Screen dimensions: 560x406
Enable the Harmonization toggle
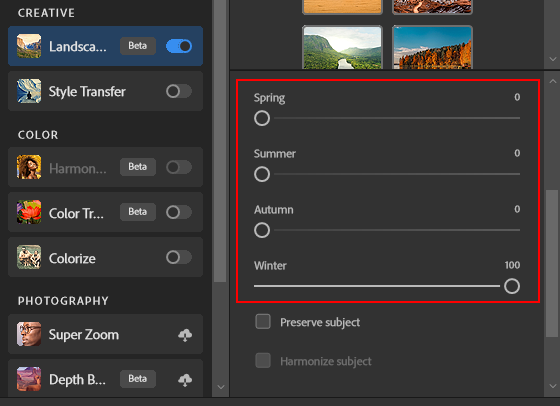(x=179, y=167)
